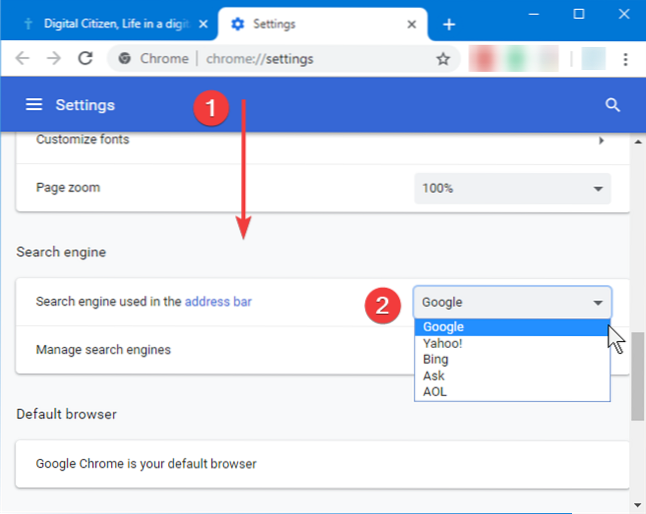Screen dimensions: 646x514
Task: Choose Bing as the search engine
Action: 435,359
